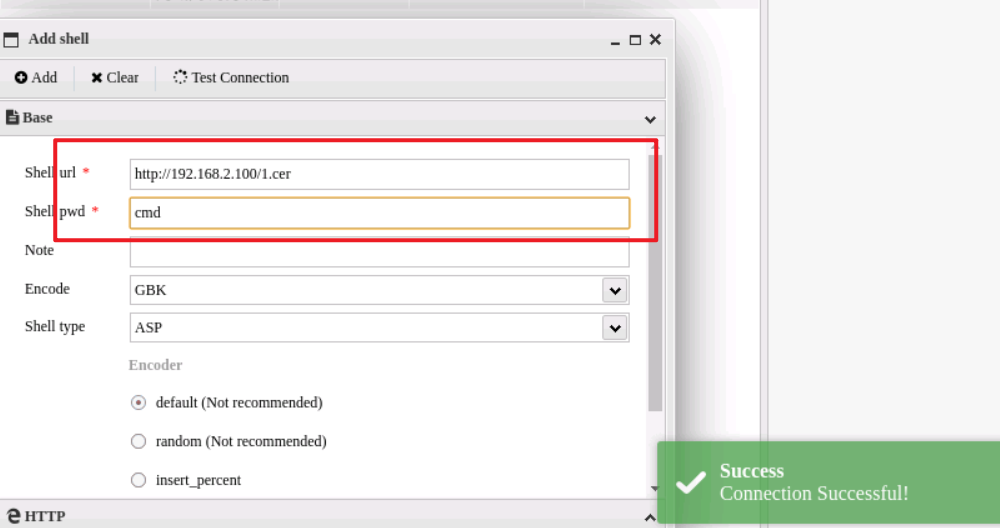
Task: Expand the HTTP section chevron
Action: tap(651, 517)
